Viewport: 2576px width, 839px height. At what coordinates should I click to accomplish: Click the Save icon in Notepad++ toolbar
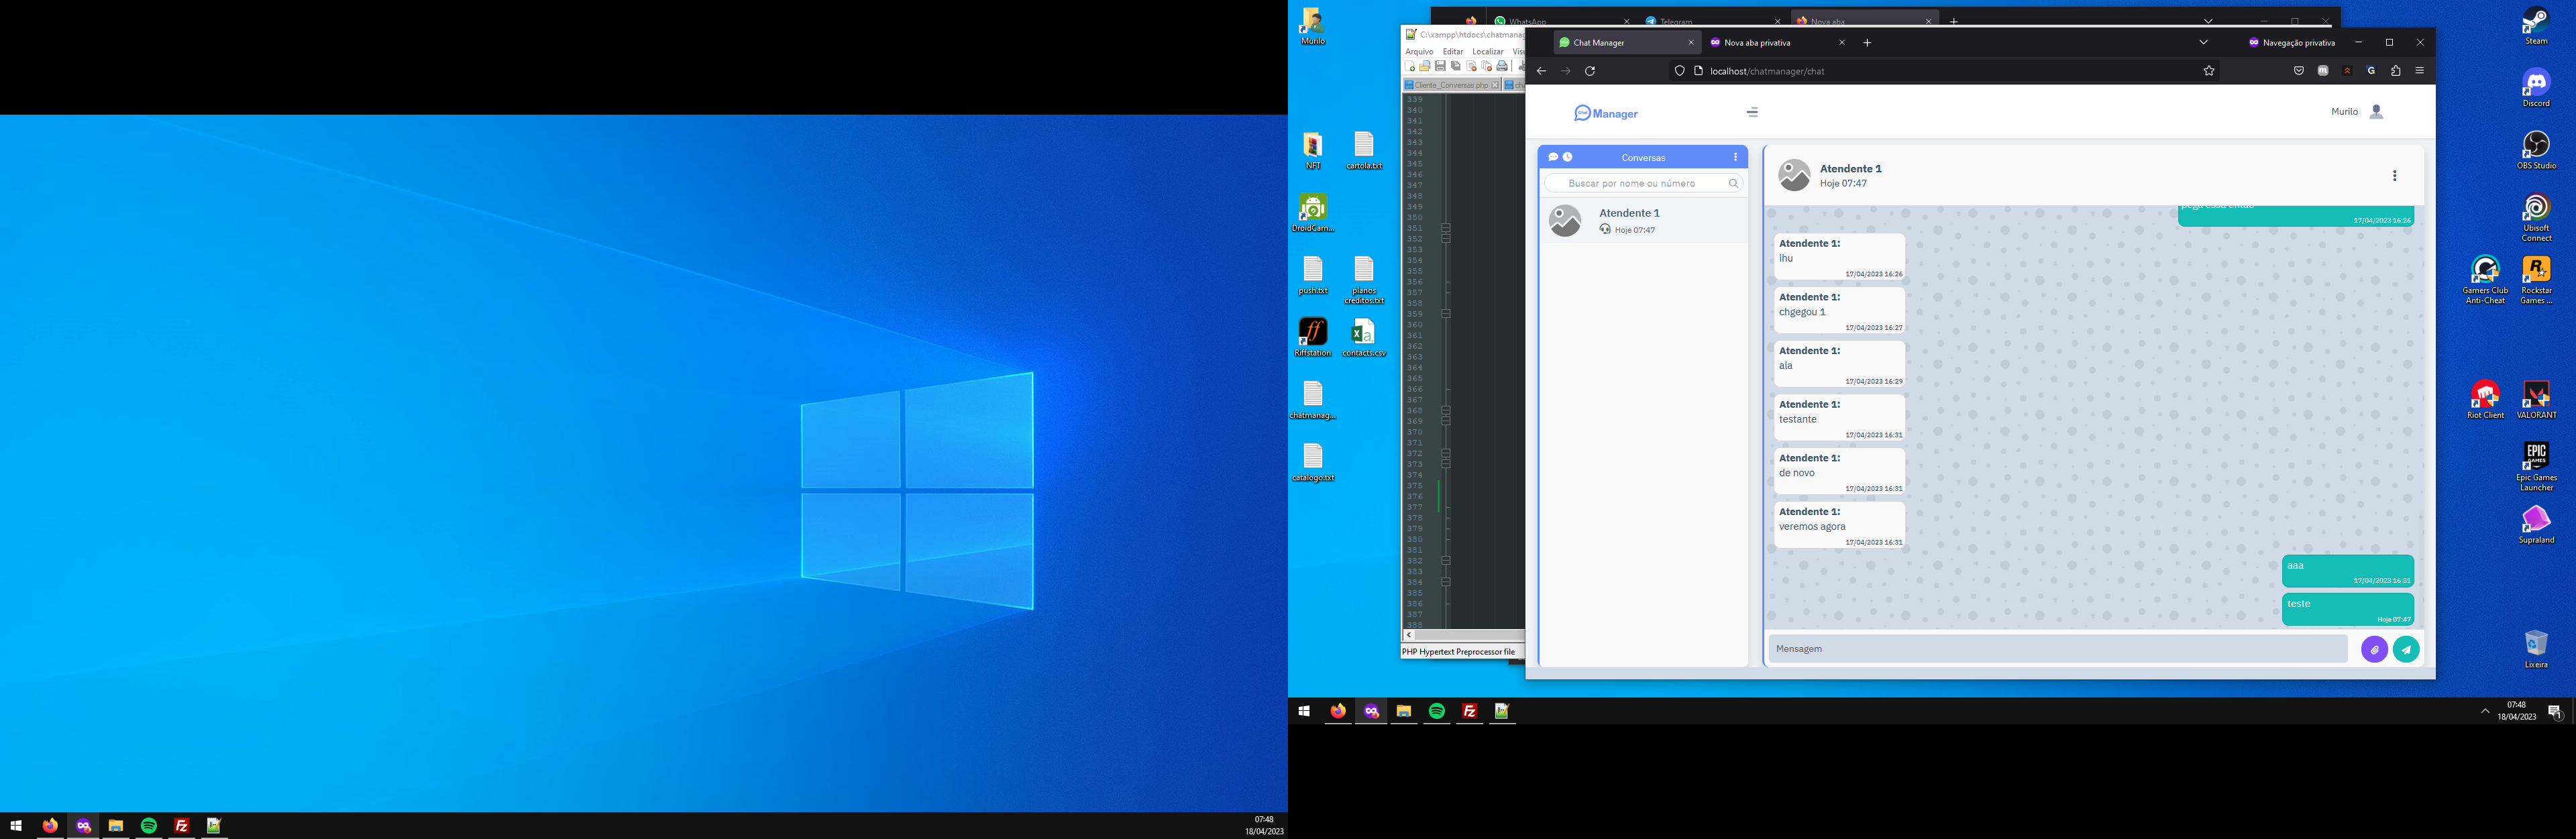1440,67
